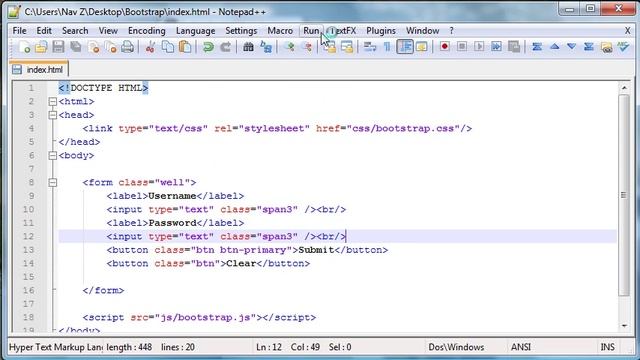Open the Language menu
Viewport: 640px width, 360px height.
(x=196, y=31)
